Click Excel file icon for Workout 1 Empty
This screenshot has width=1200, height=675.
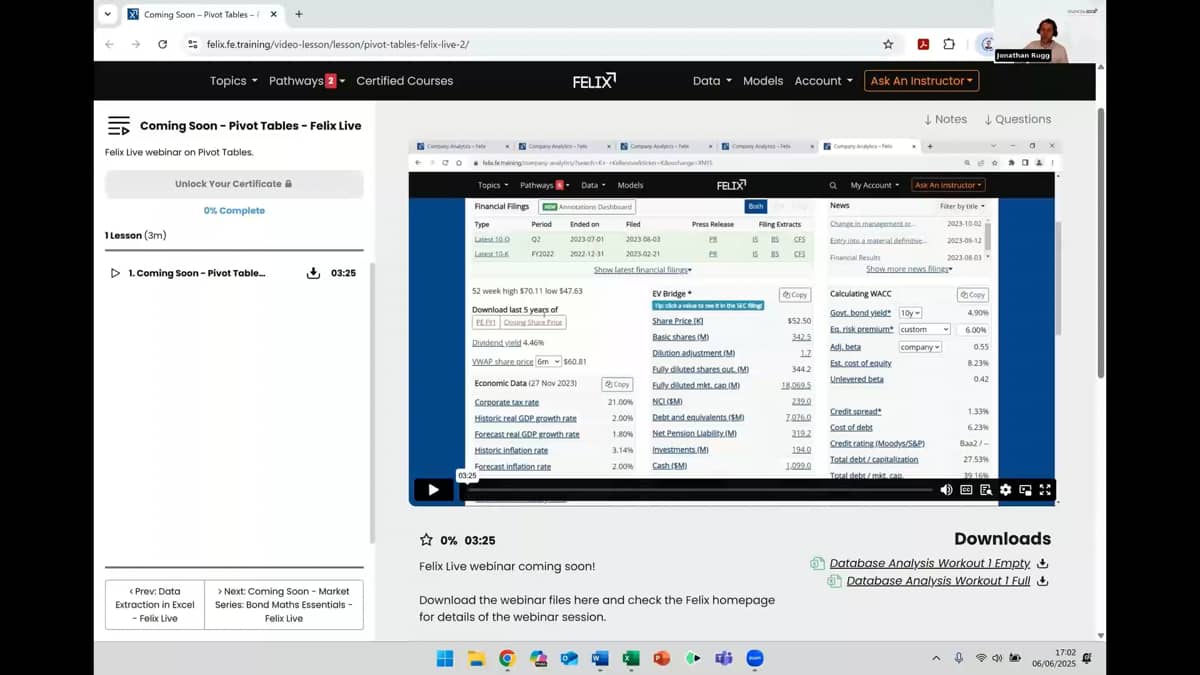(817, 563)
